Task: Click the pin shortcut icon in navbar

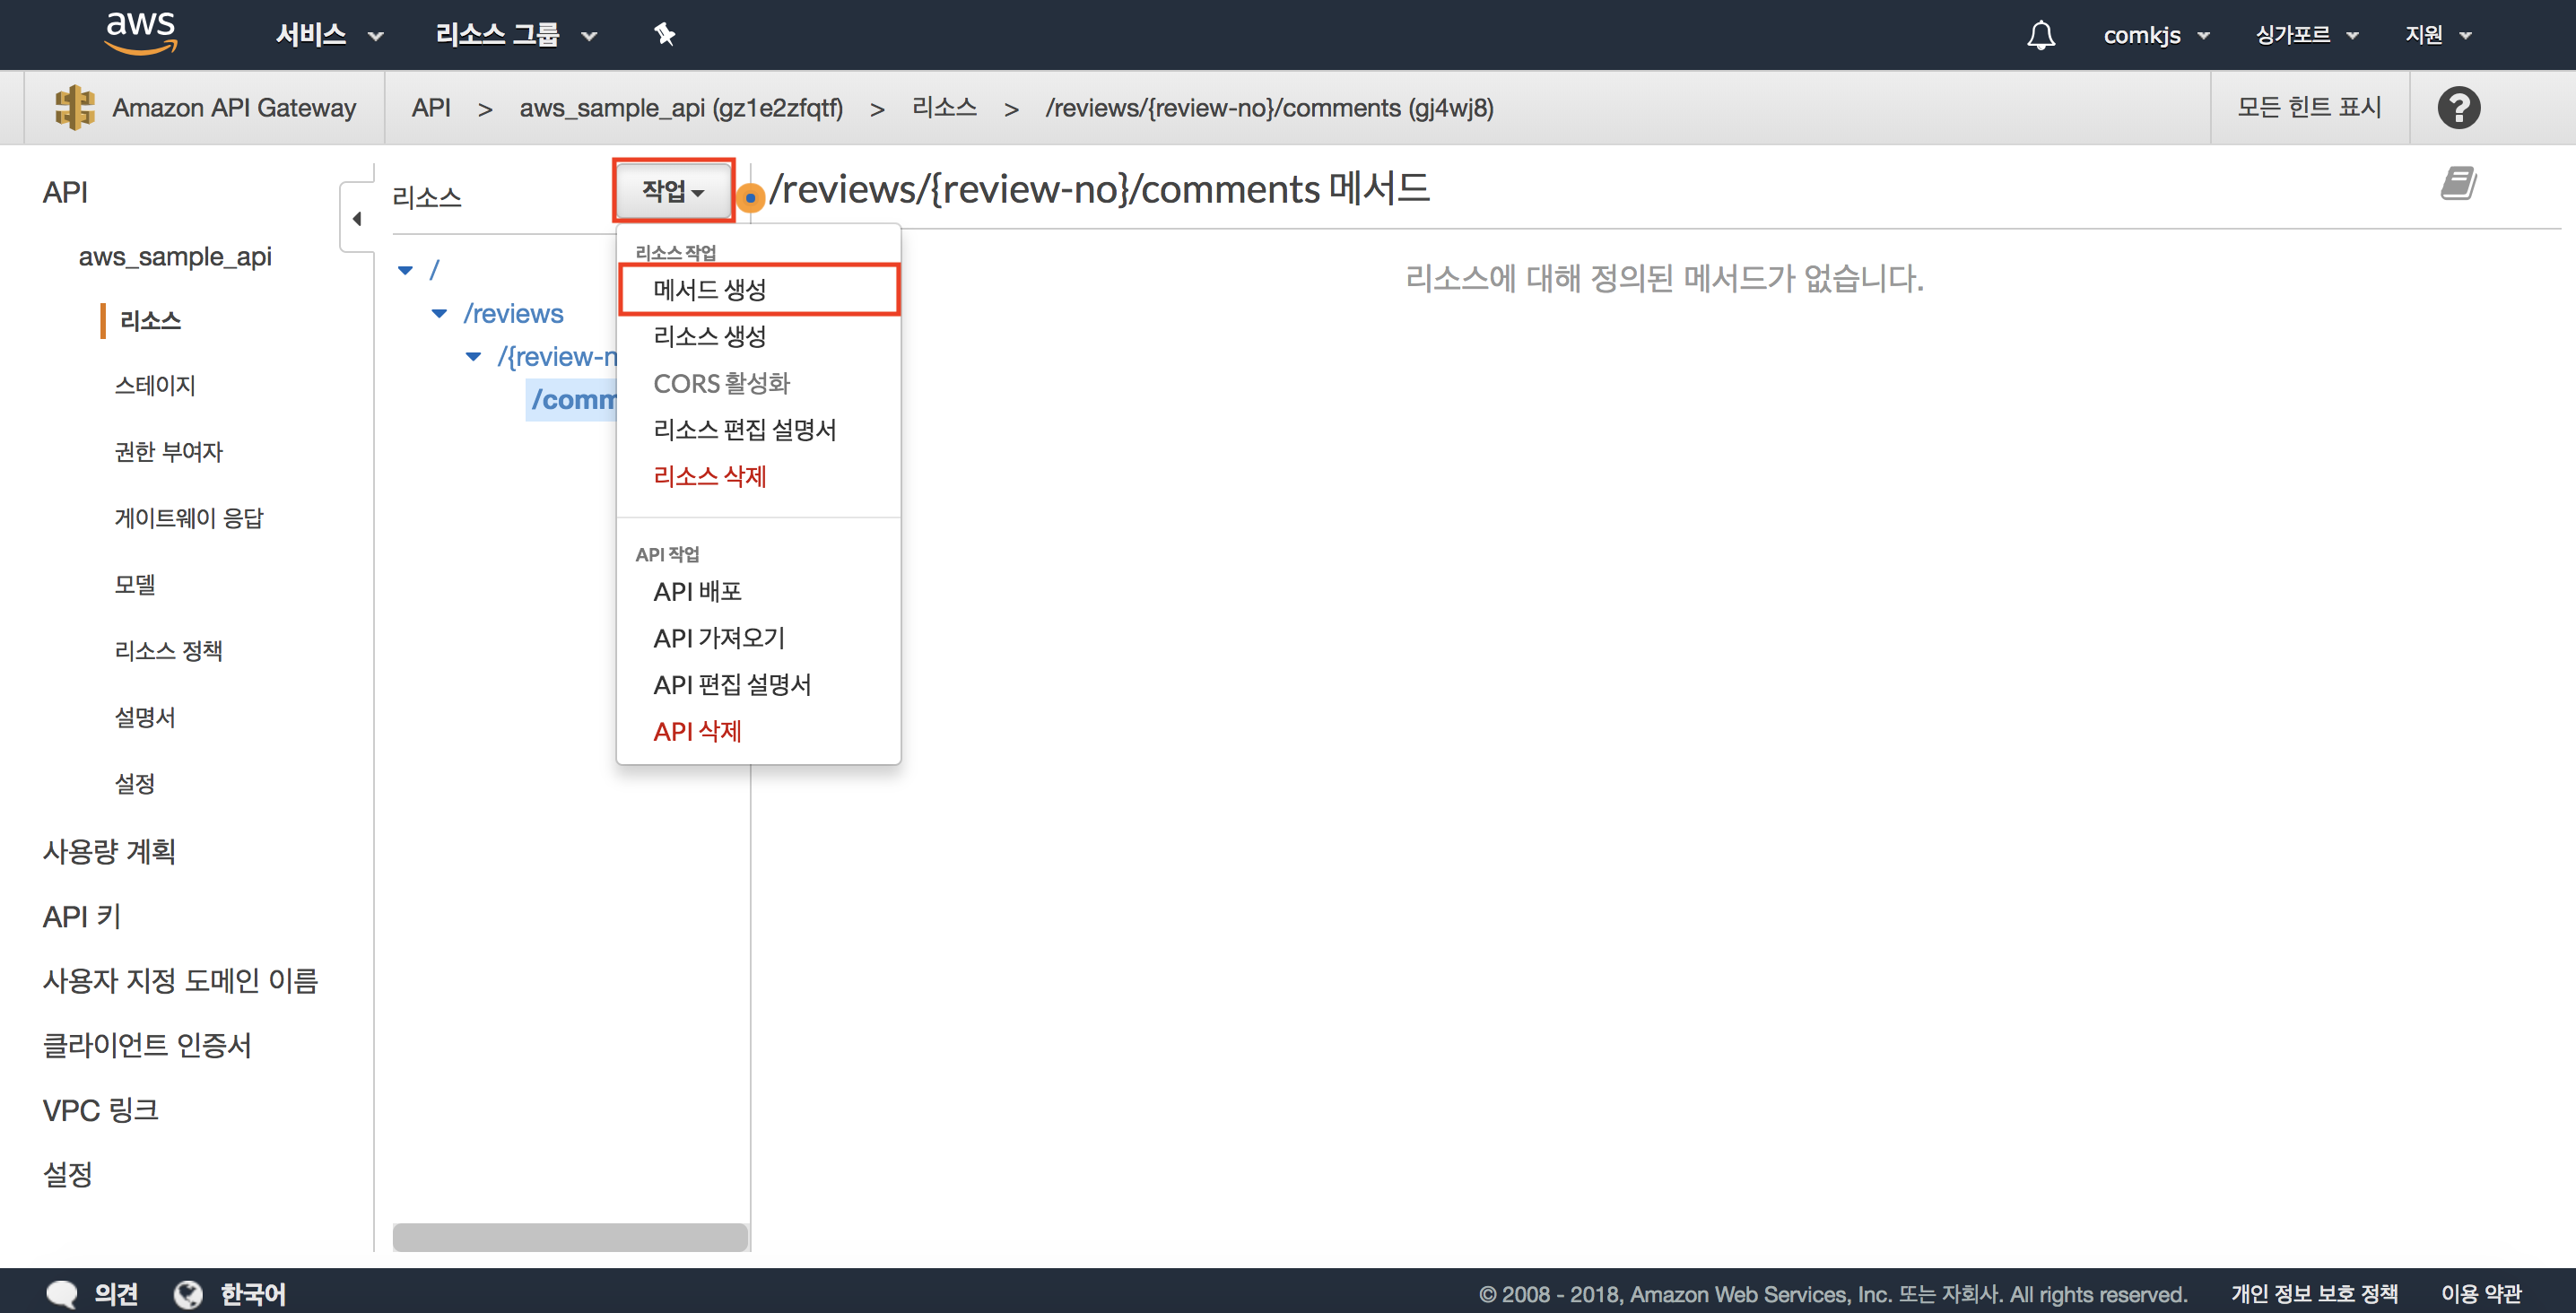Action: (665, 35)
